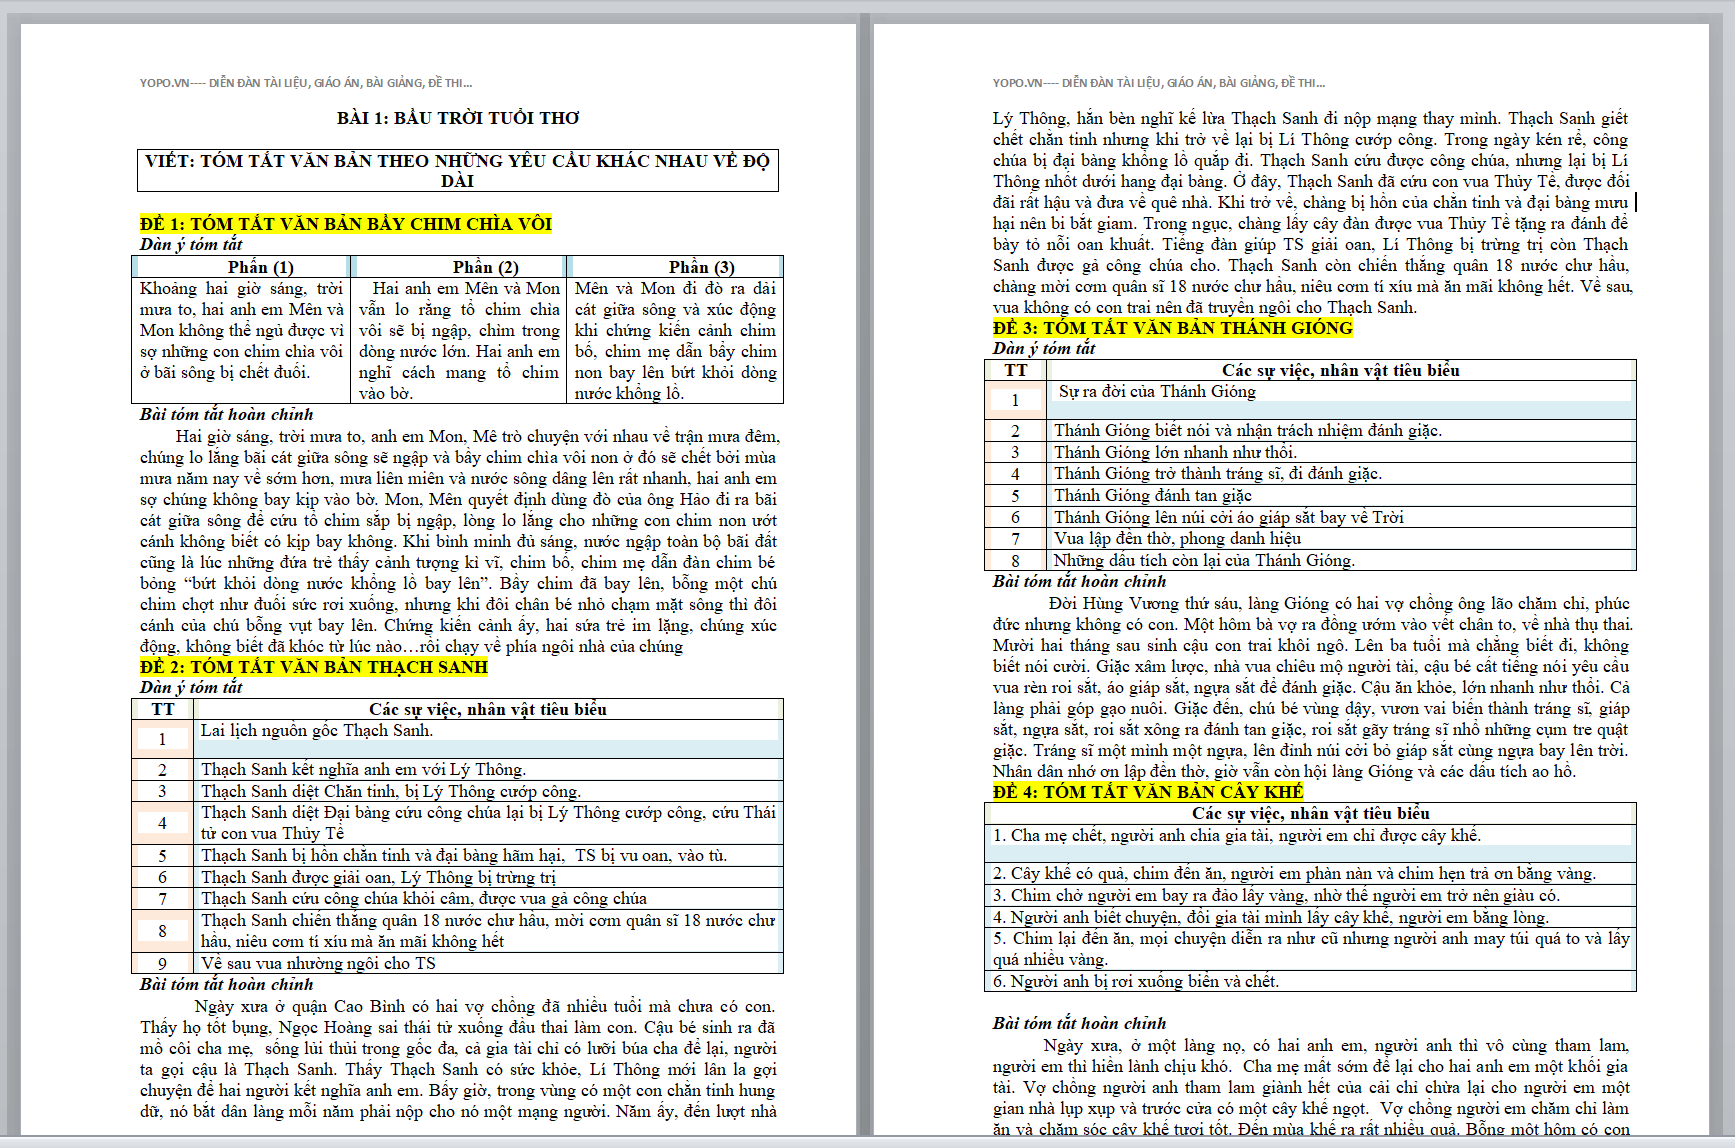Click row "5. Chim lại đến ăn, mọi chuyện diễn ra như cũ"
The width and height of the screenshot is (1735, 1148).
tap(1310, 949)
